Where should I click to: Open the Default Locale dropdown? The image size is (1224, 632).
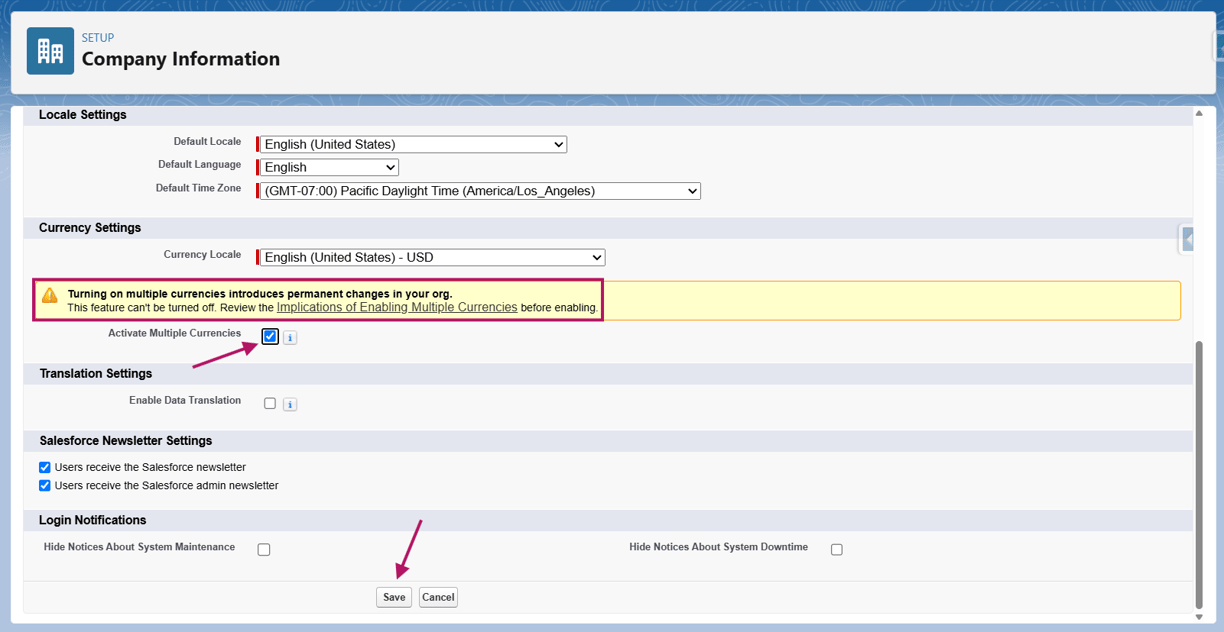413,144
